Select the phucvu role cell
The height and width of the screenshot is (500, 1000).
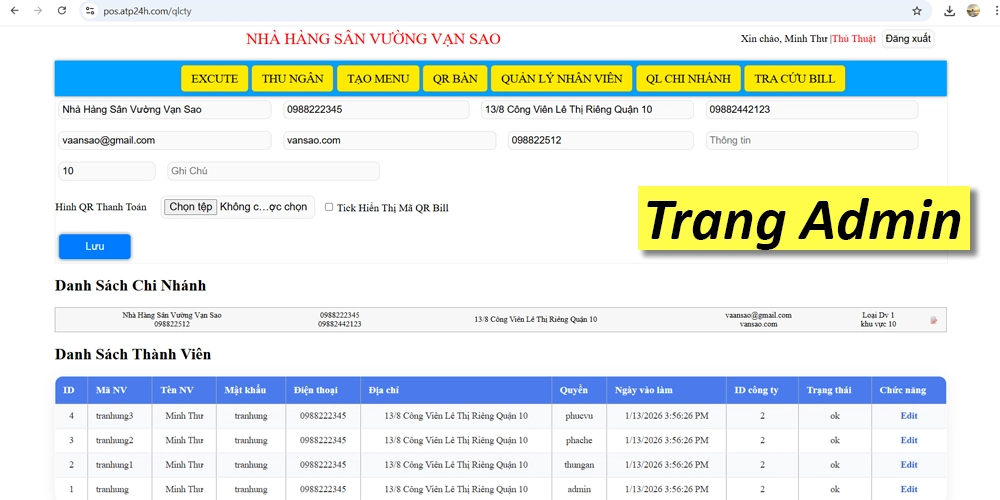point(579,416)
